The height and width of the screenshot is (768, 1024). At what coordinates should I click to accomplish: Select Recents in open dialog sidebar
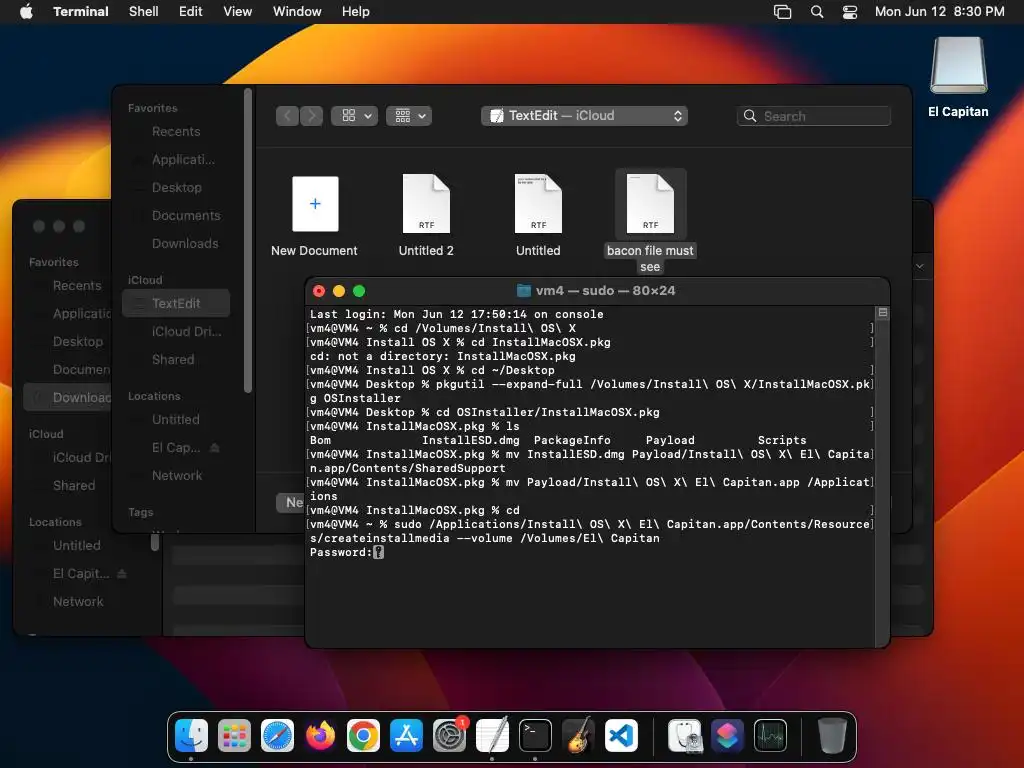pos(176,131)
